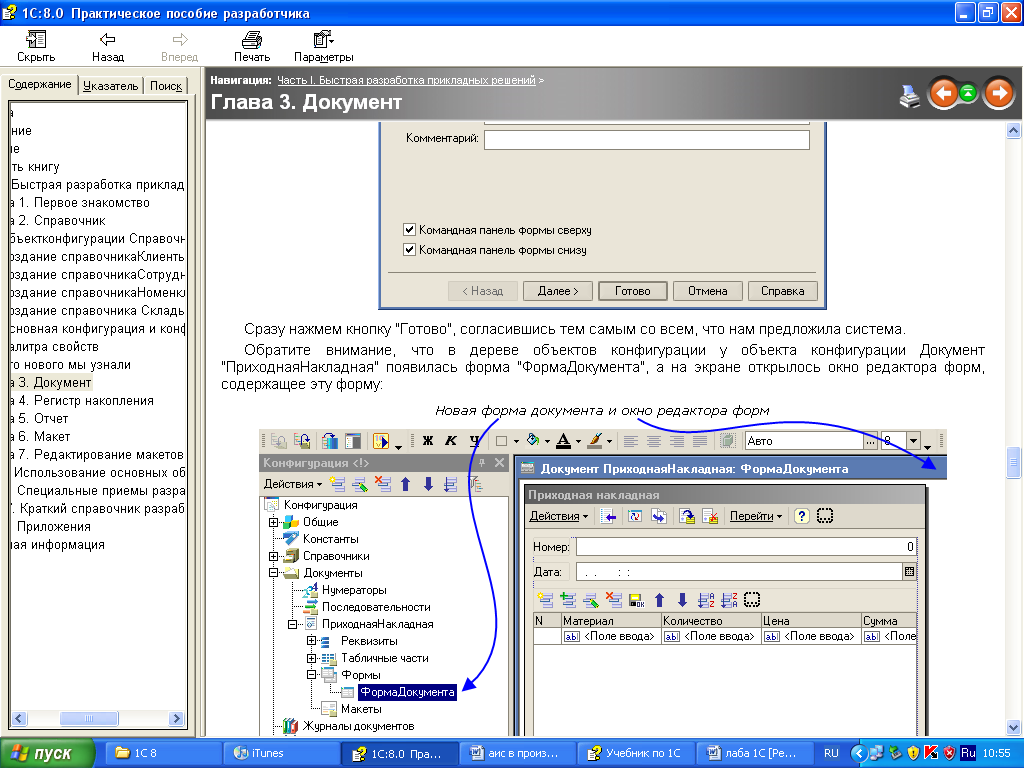Click the green home icon between arrows
The width and height of the screenshot is (1024, 768).
[969, 94]
